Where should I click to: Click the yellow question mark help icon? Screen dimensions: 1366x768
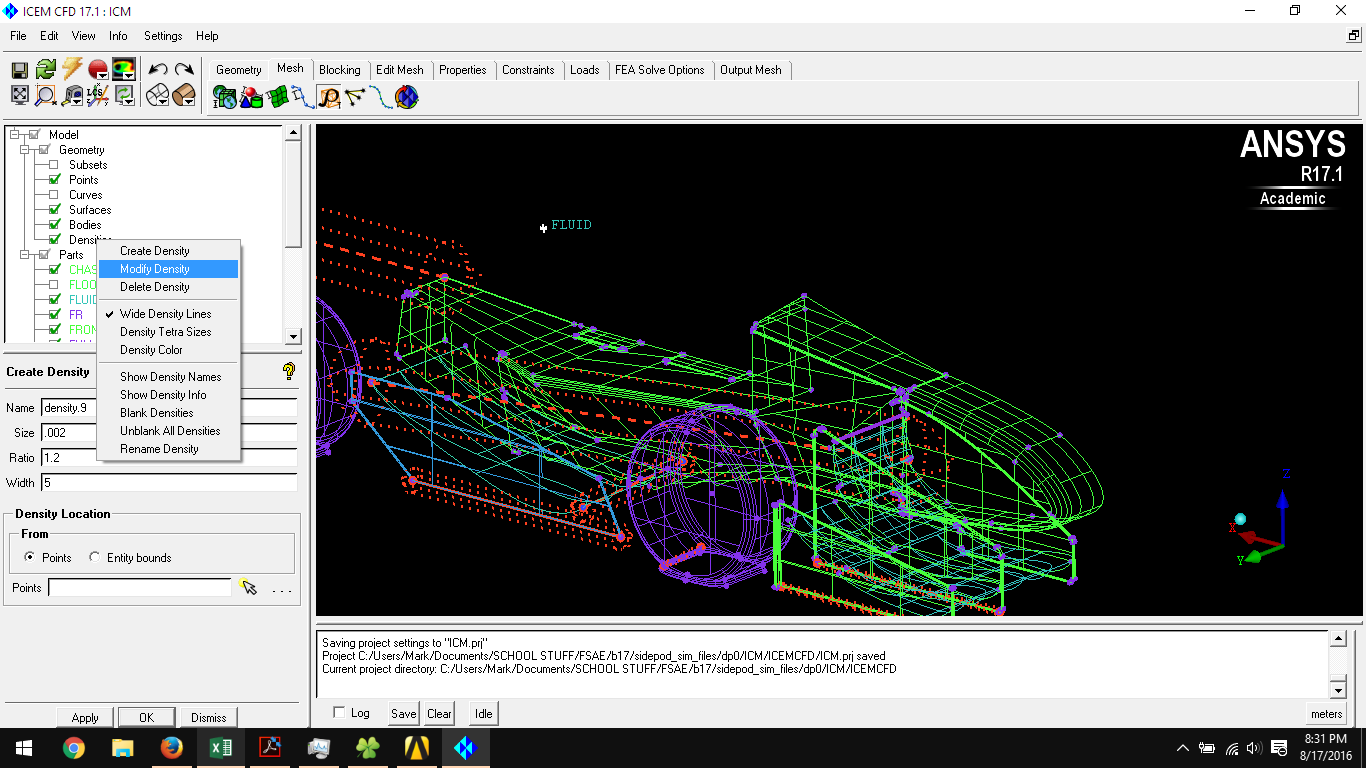pos(289,372)
